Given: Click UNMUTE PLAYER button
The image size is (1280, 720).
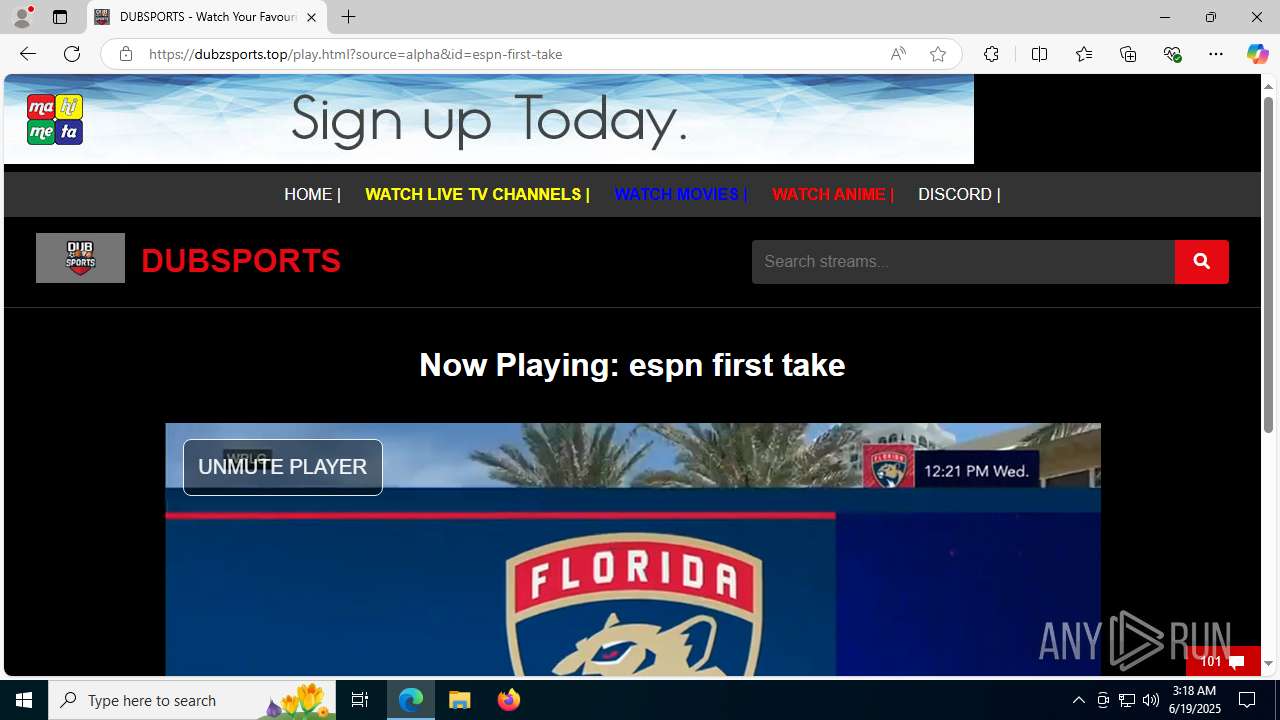Looking at the screenshot, I should coord(283,467).
